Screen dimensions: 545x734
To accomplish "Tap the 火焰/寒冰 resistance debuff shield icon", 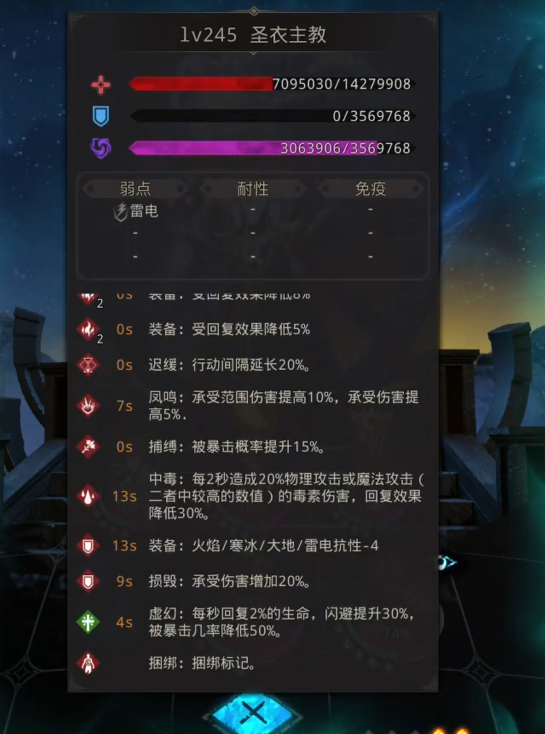I will pos(88,546).
